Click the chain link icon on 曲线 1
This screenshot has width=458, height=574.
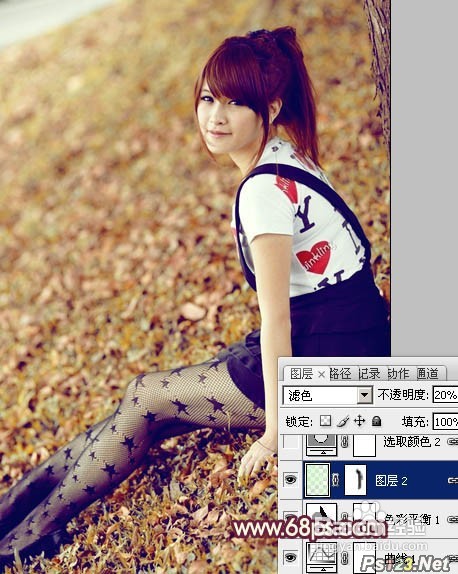tap(345, 558)
